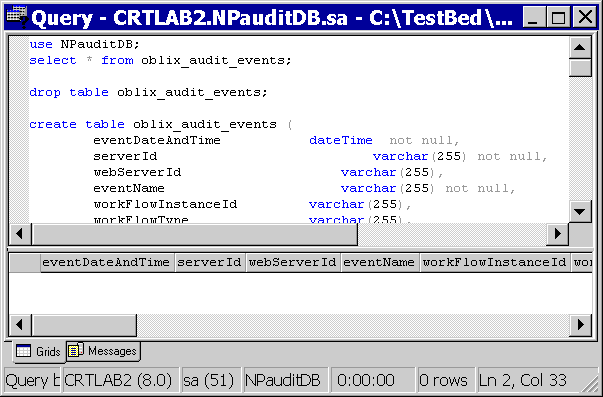Select the eventName column header
The width and height of the screenshot is (603, 397).
[380, 262]
